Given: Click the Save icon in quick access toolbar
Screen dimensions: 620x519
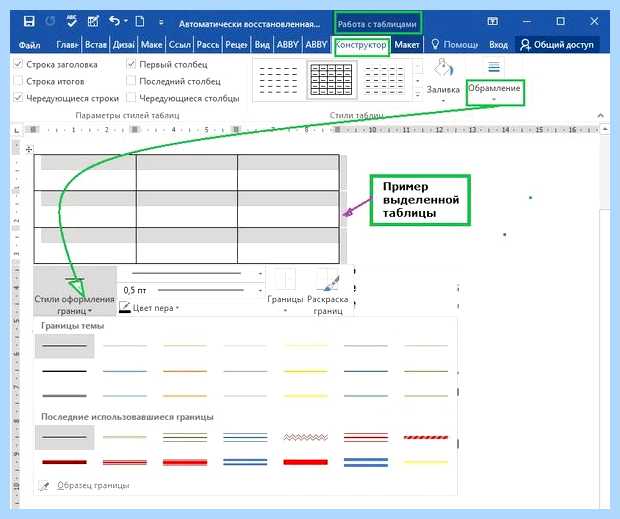Looking at the screenshot, I should coord(29,21).
